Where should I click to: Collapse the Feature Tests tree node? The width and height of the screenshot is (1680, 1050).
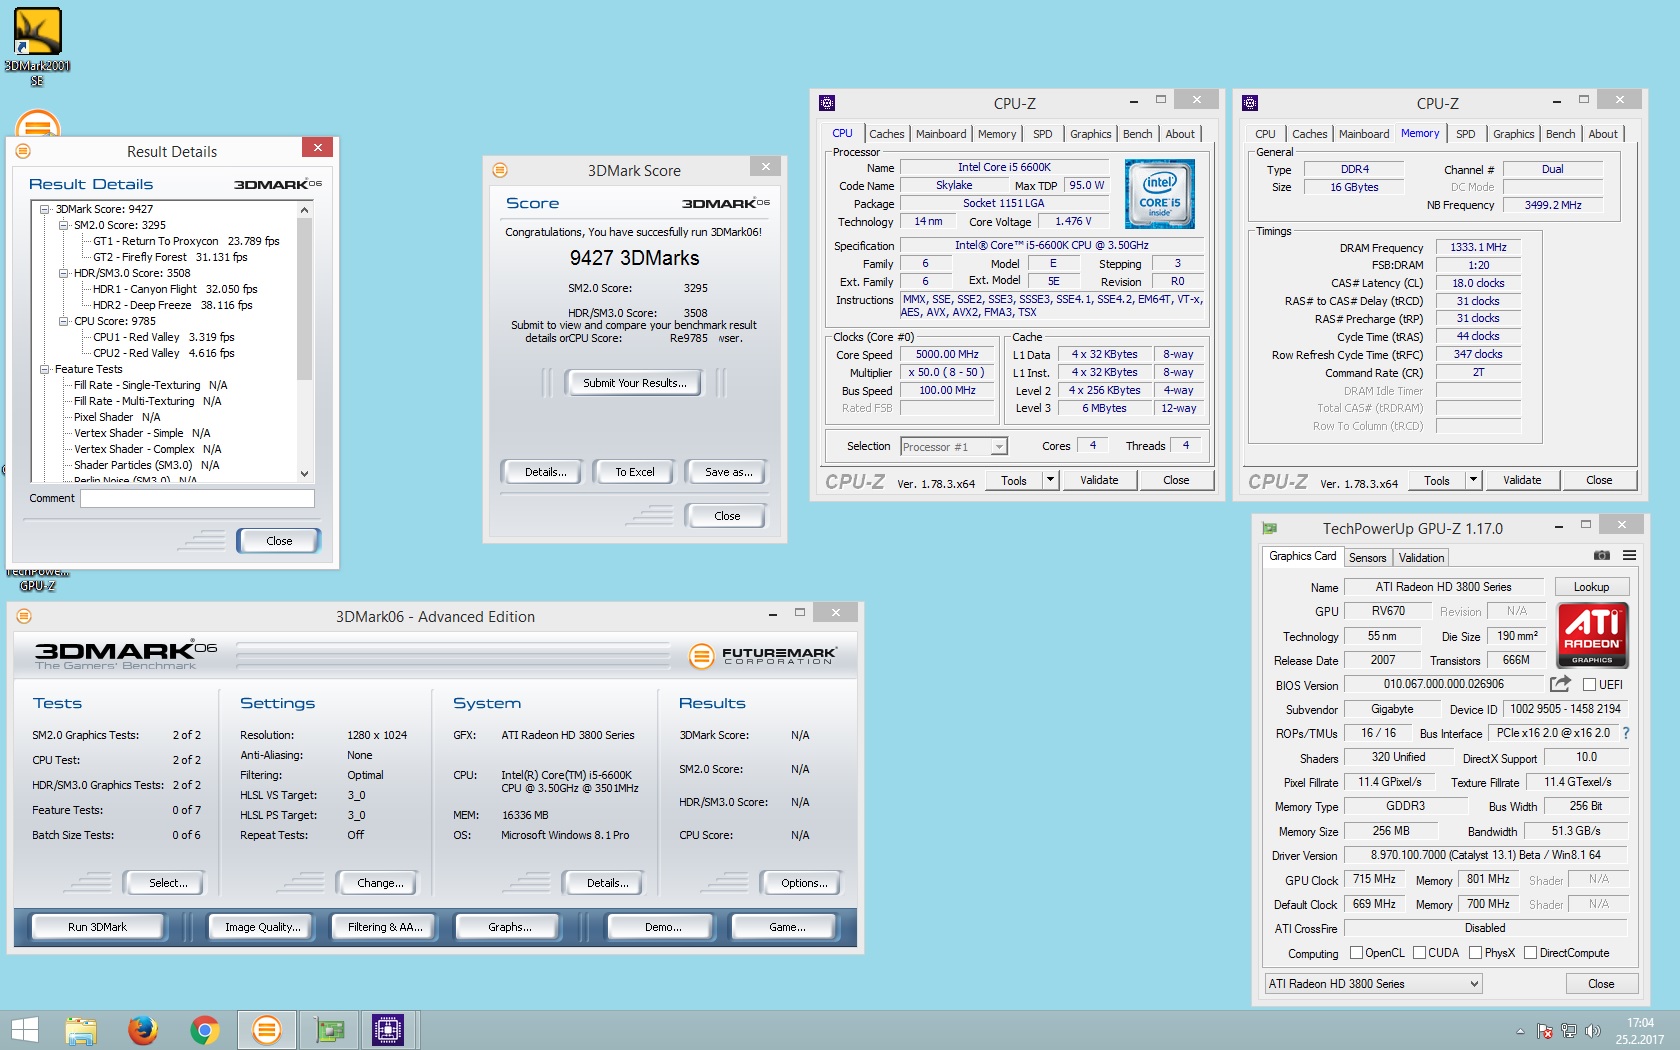coord(45,369)
